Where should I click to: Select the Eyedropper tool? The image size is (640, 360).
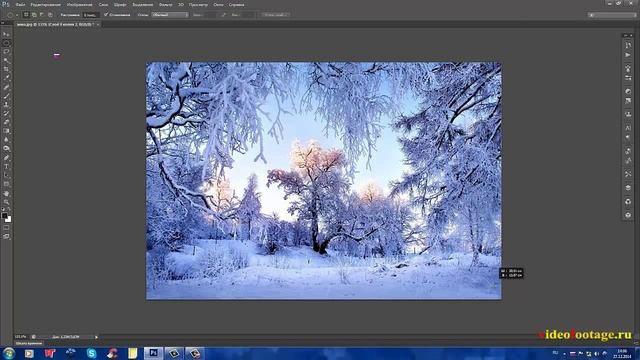tap(6, 78)
